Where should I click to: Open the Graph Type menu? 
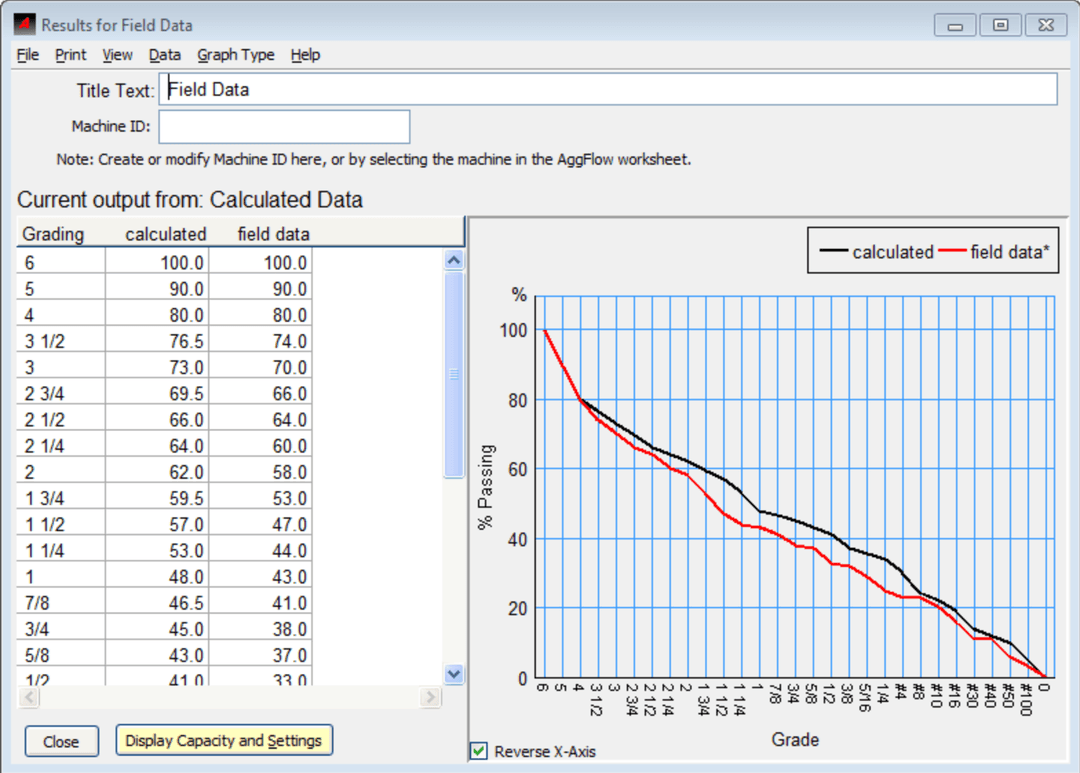click(x=236, y=55)
